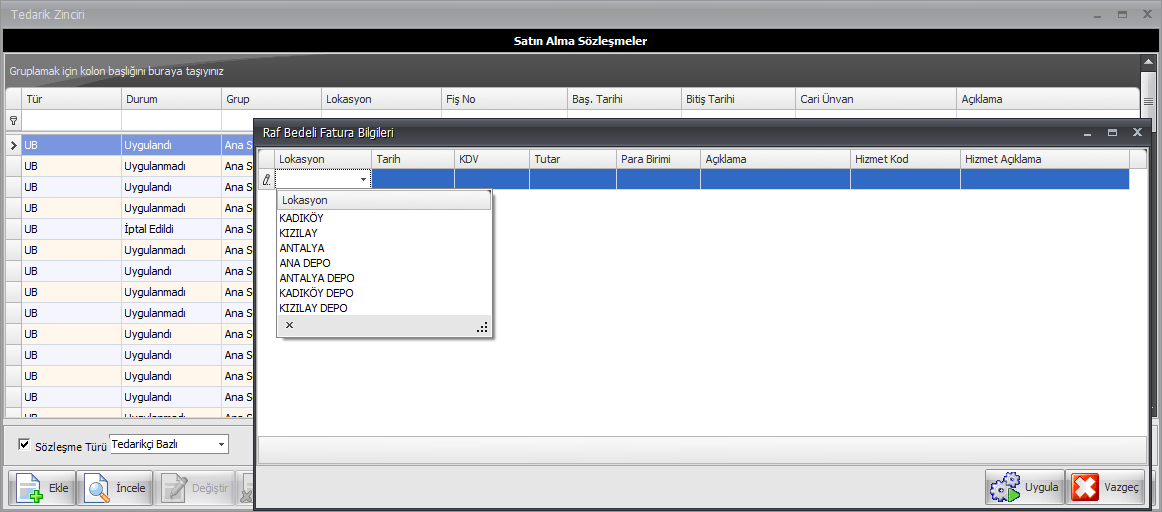The height and width of the screenshot is (512, 1162).
Task: Click the pencil edit indicator on the row
Action: 266,179
